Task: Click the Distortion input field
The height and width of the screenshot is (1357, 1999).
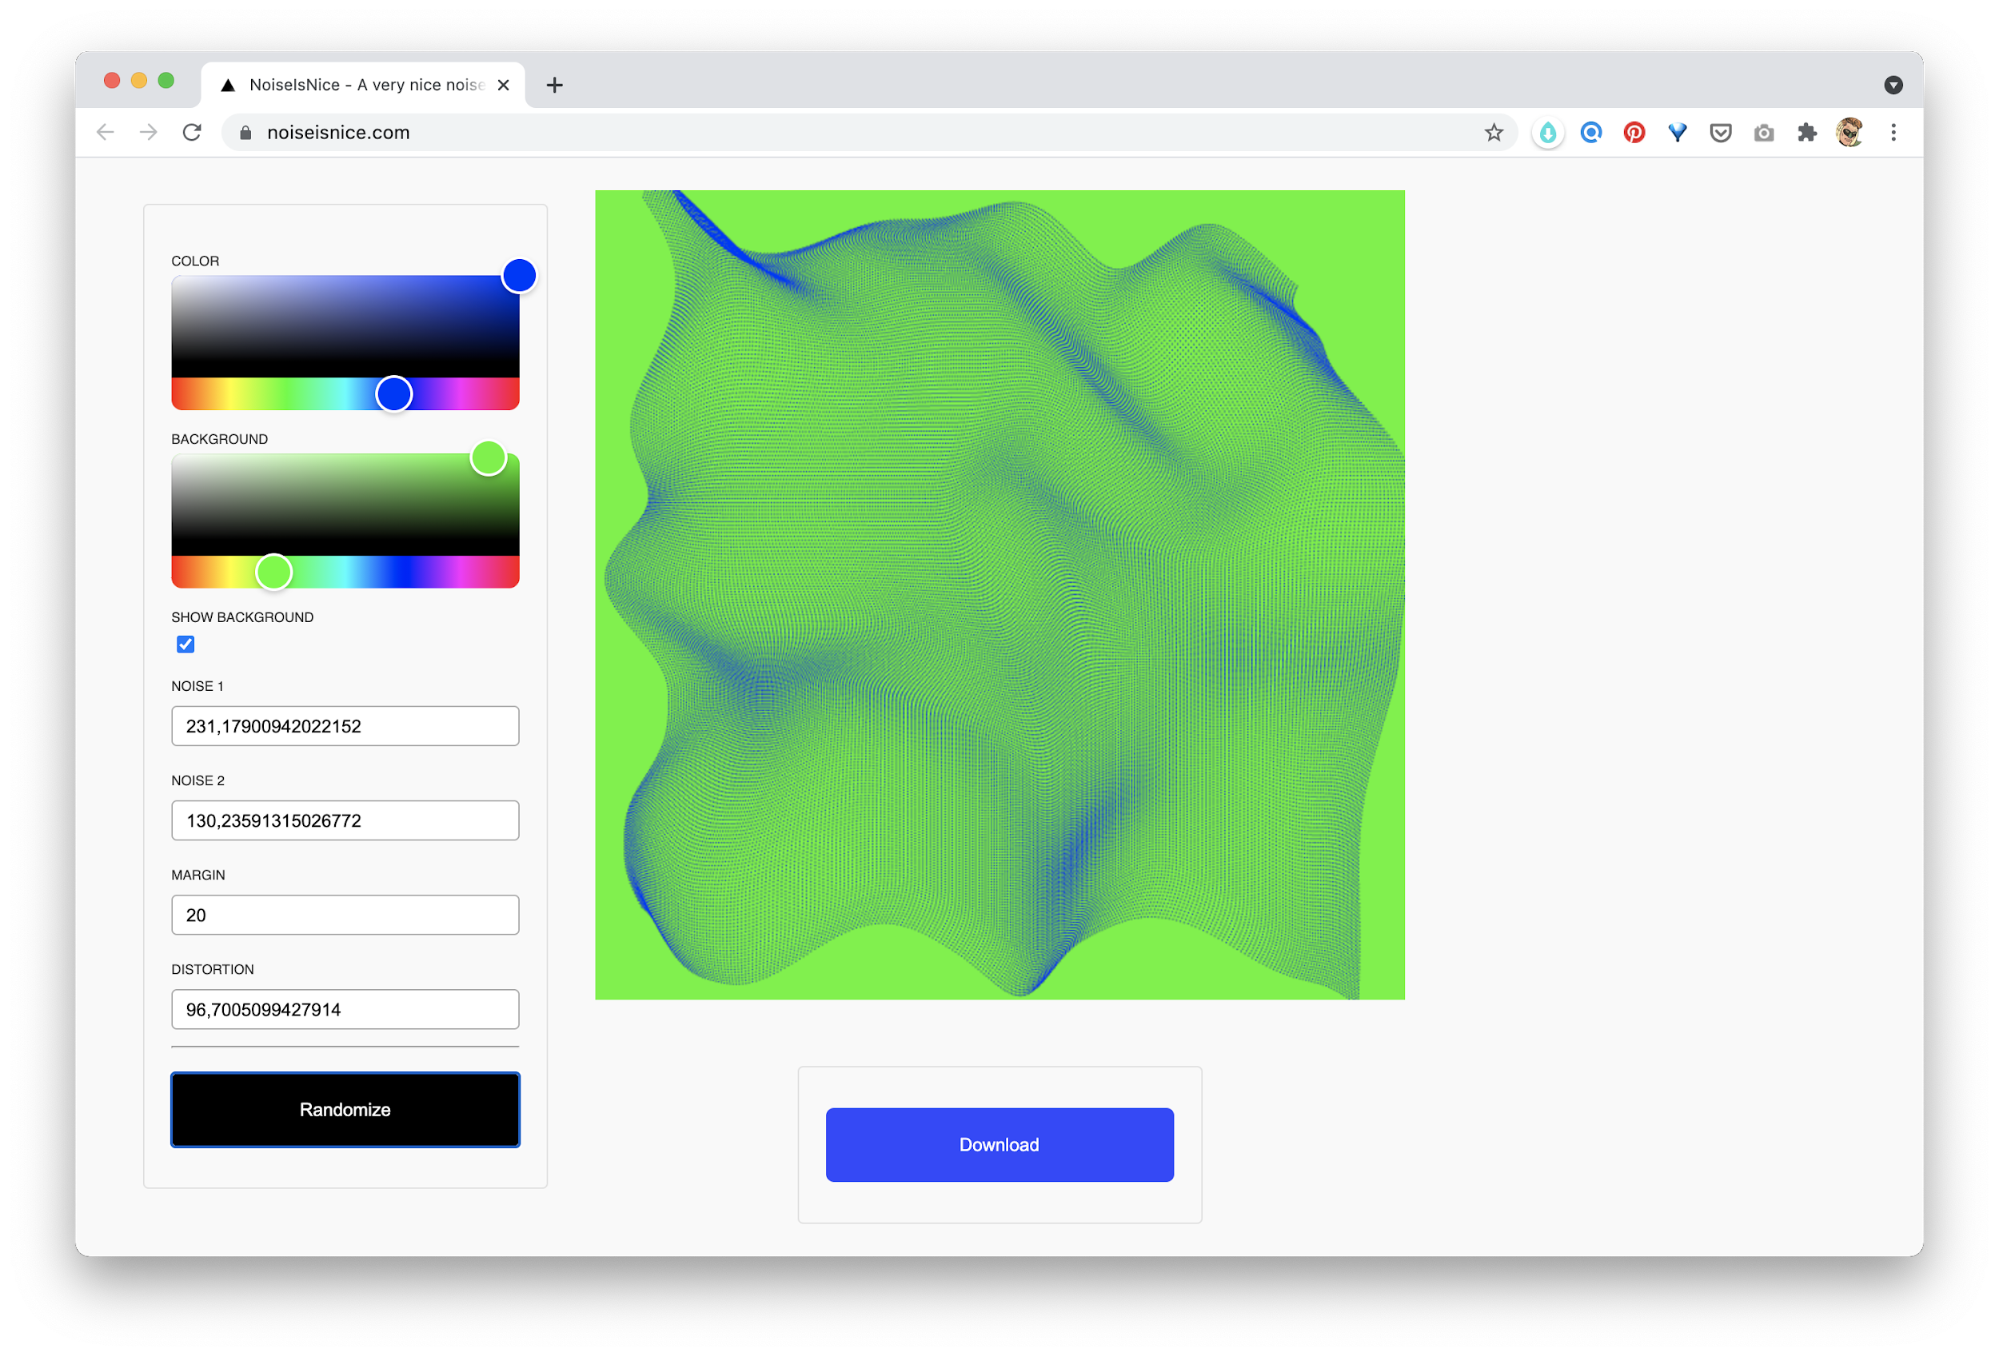Action: (x=345, y=1009)
